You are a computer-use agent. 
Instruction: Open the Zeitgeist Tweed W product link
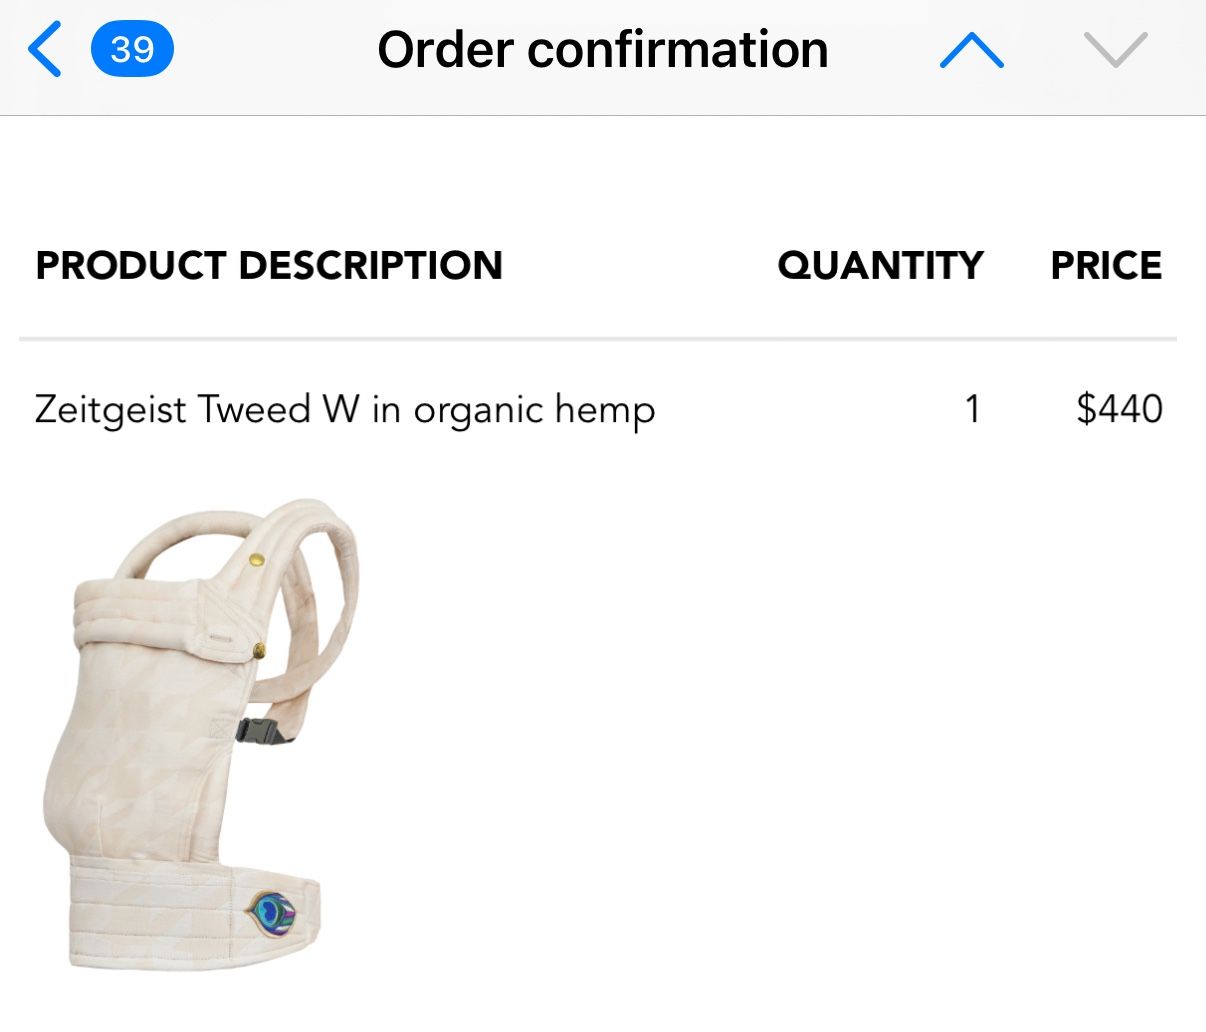(x=345, y=409)
